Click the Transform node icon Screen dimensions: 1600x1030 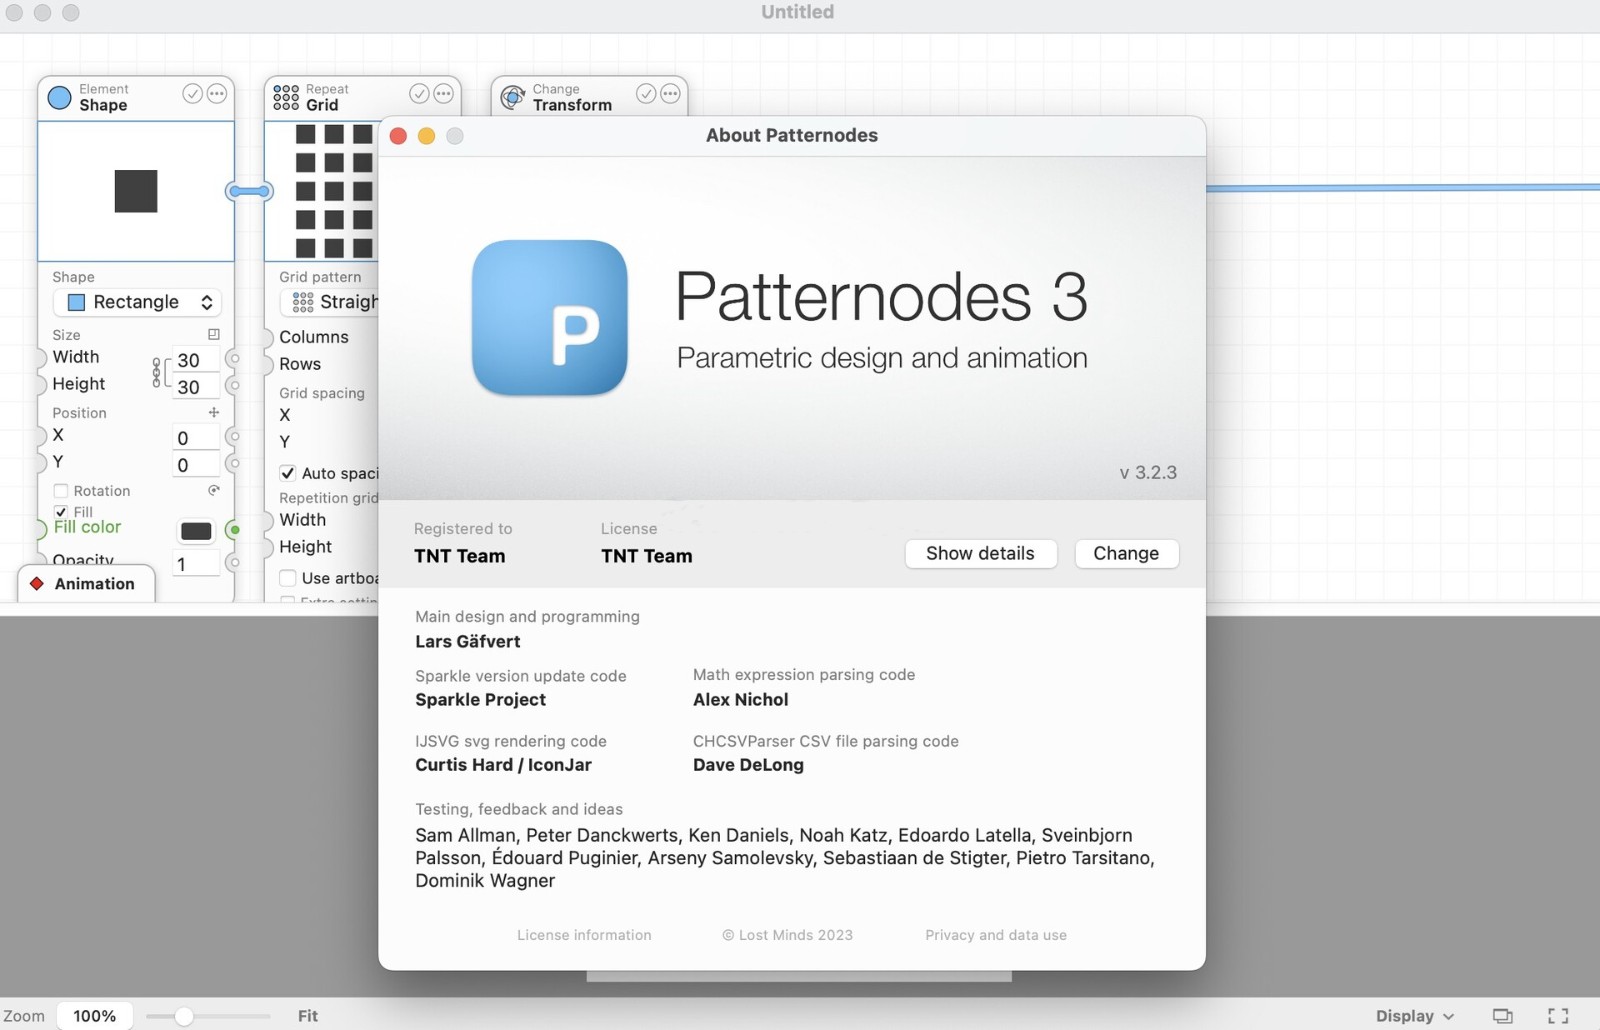(x=513, y=97)
